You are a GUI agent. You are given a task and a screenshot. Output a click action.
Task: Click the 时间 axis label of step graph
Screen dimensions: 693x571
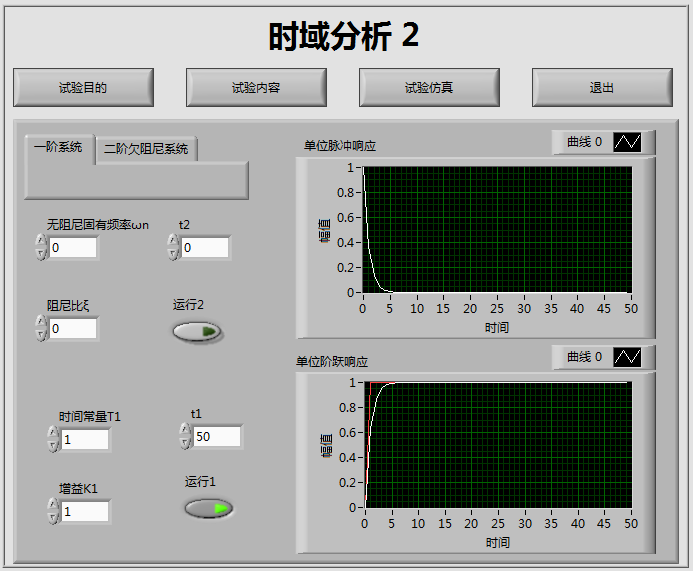(498, 542)
